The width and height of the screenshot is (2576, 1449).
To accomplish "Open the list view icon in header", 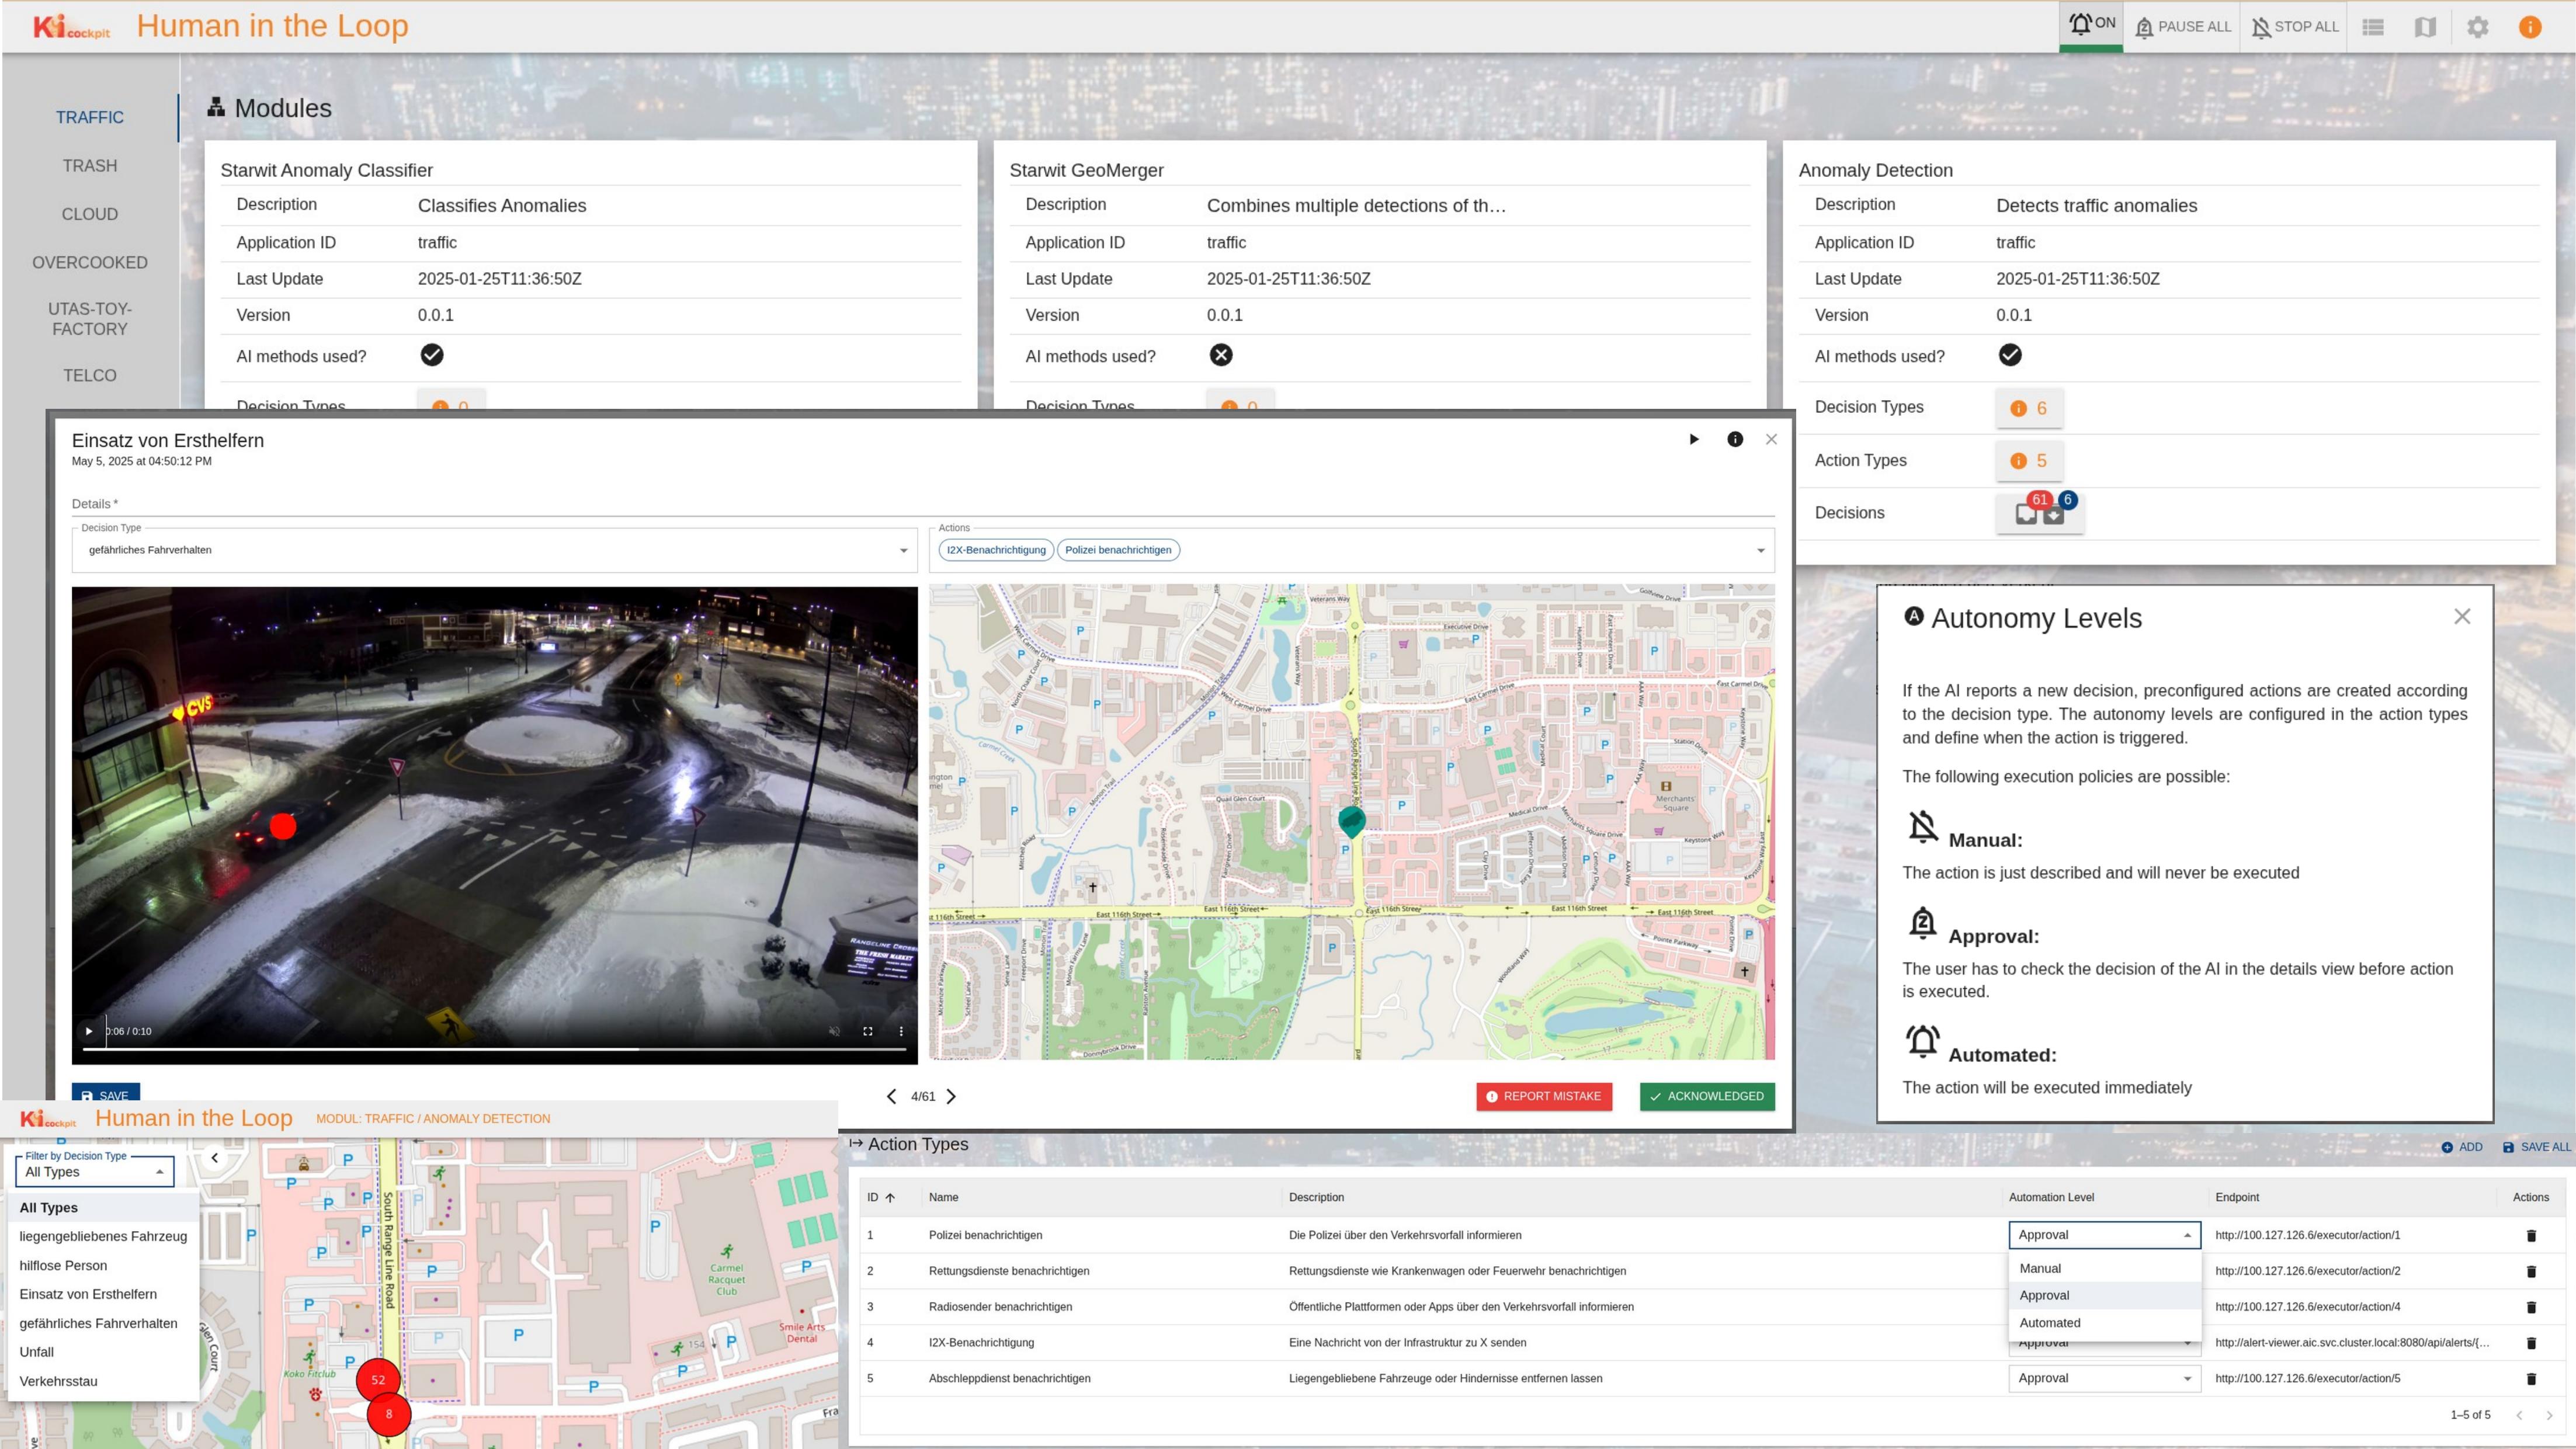I will (x=2373, y=27).
